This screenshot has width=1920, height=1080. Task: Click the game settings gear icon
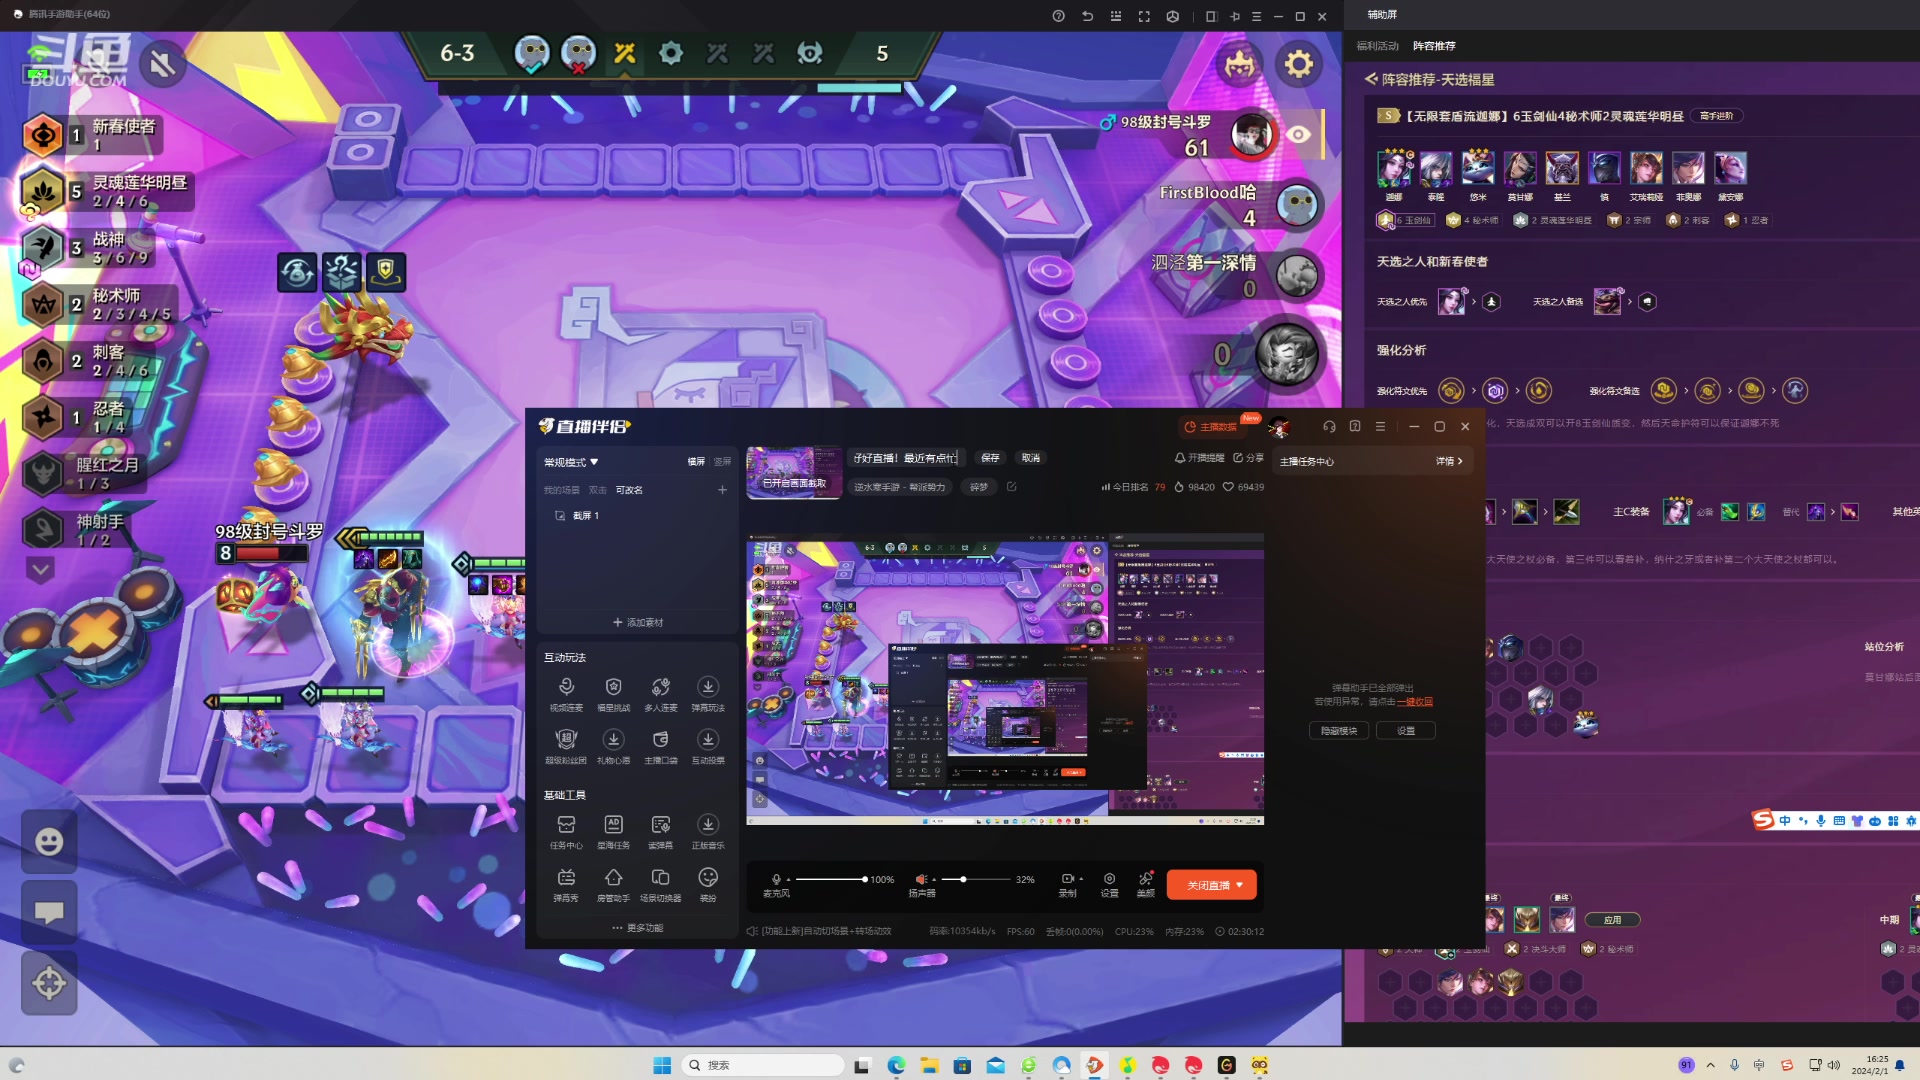tap(1298, 64)
